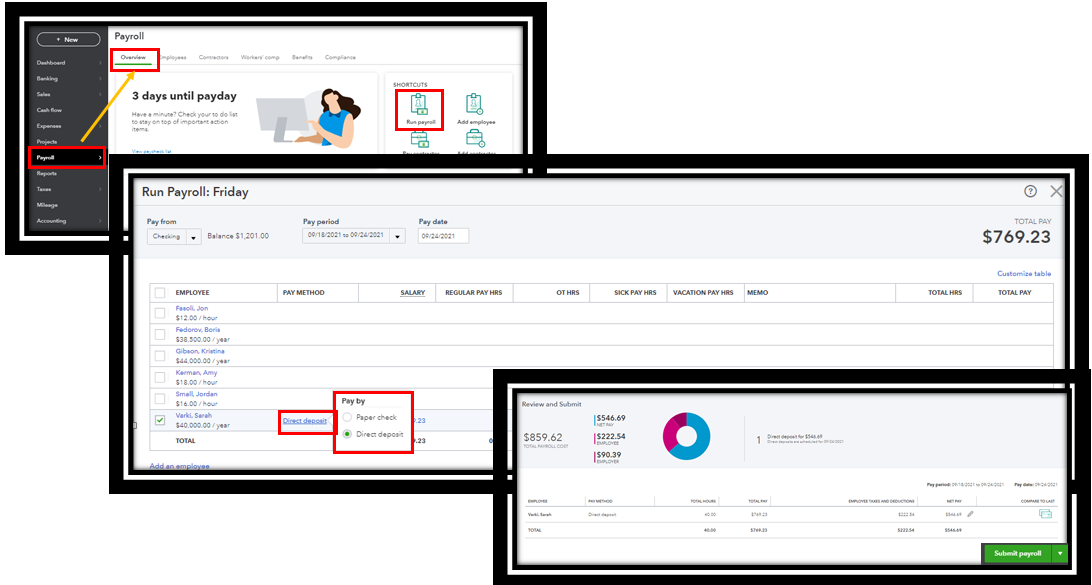Switch to the Benefits tab
The height and width of the screenshot is (585, 1092).
tap(302, 58)
